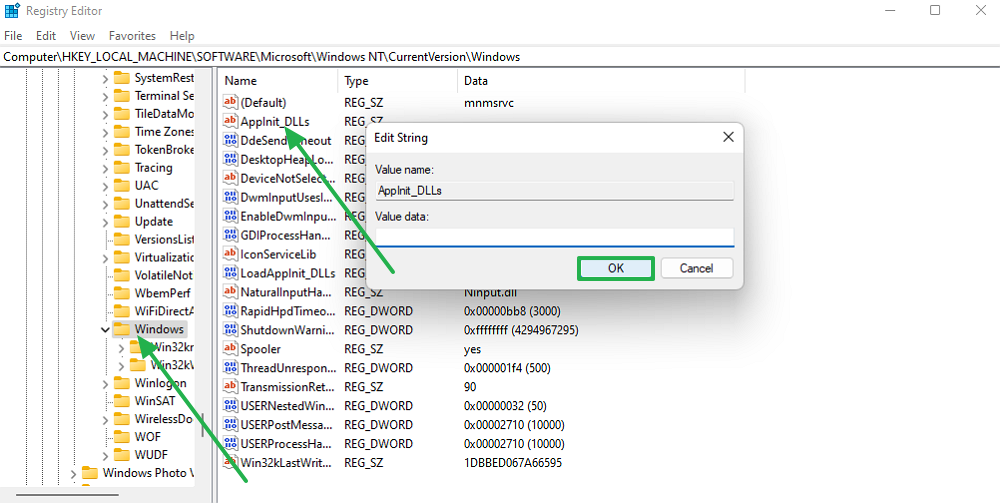Viewport: 1000px width, 503px height.
Task: Expand the Time Zones tree node
Action: pyautogui.click(x=105, y=132)
